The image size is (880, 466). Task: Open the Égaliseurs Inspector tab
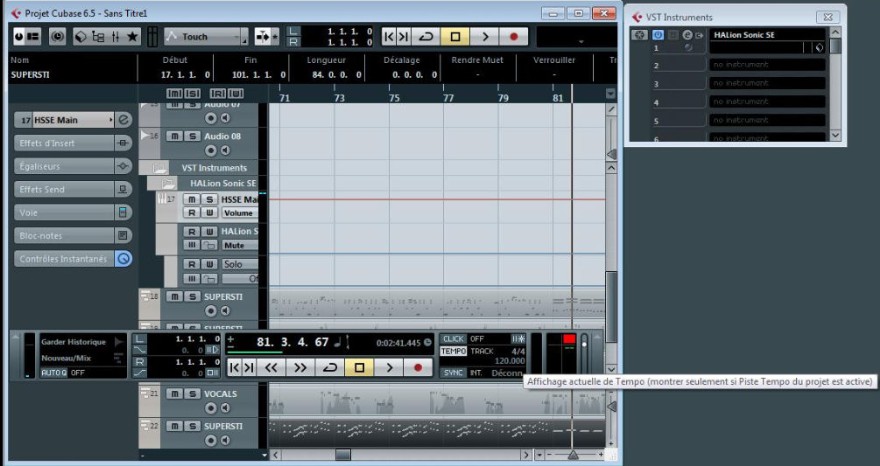pyautogui.click(x=64, y=166)
